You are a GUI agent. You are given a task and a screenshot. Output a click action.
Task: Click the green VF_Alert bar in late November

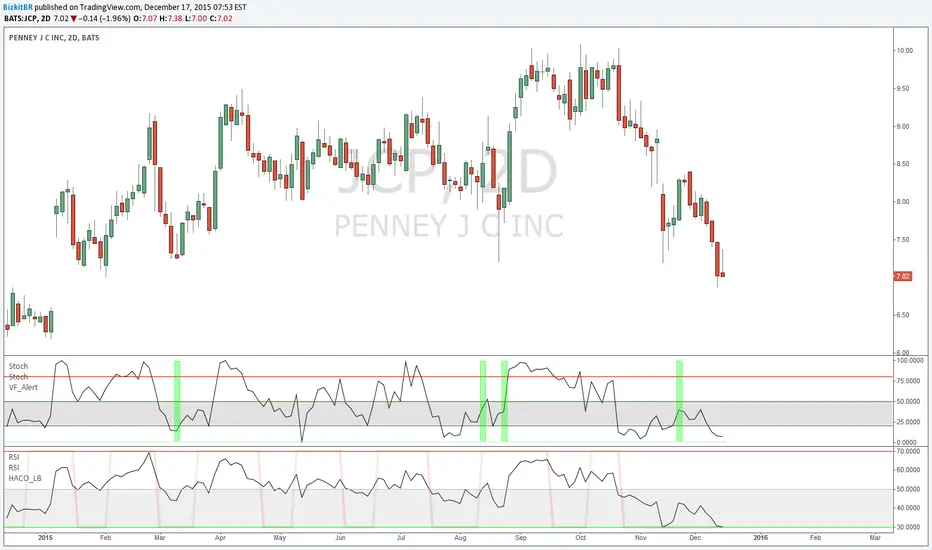[x=679, y=401]
